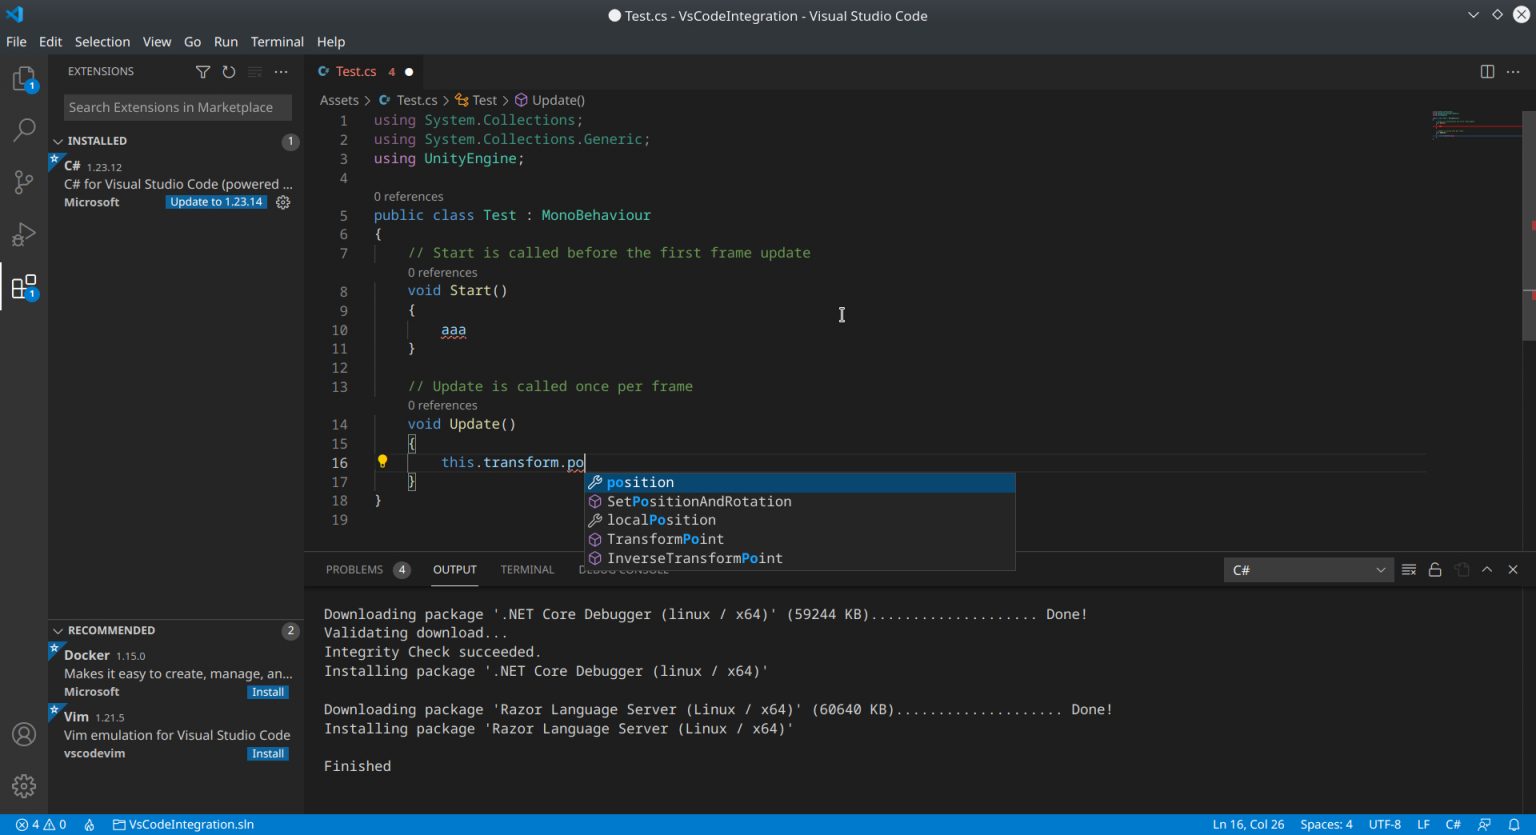Open the Selection menu
The height and width of the screenshot is (835, 1536).
coord(102,42)
